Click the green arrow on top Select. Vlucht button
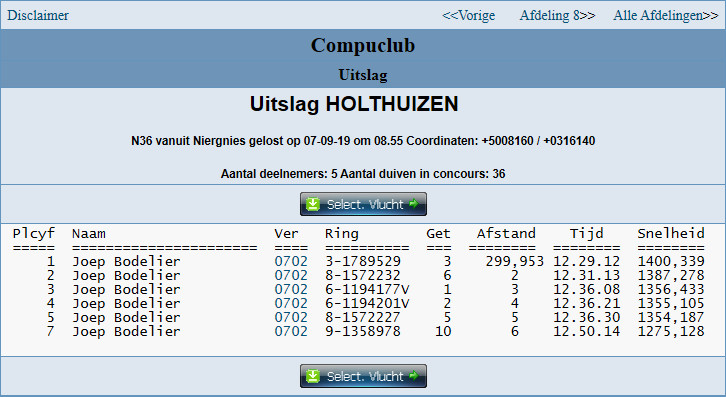The height and width of the screenshot is (397, 726). click(x=414, y=204)
